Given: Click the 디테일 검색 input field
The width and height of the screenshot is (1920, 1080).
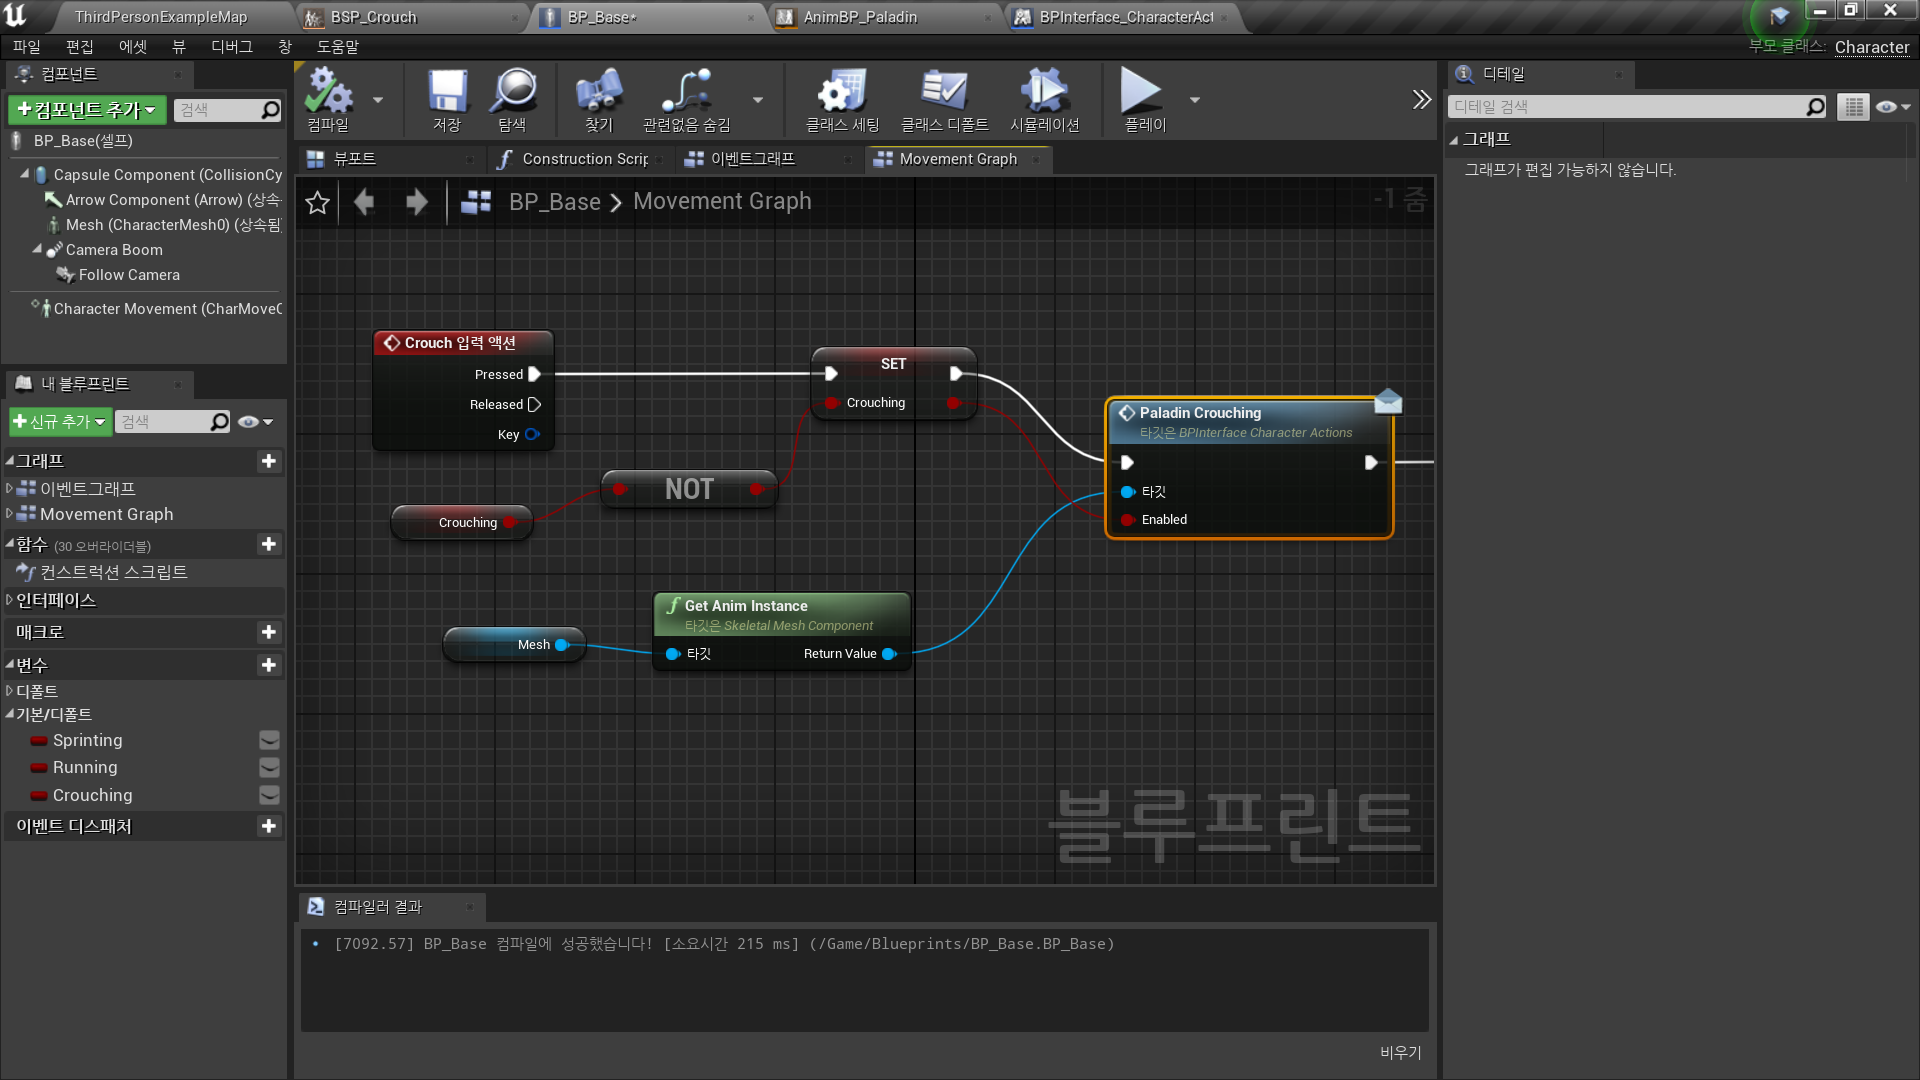Looking at the screenshot, I should coord(1630,106).
